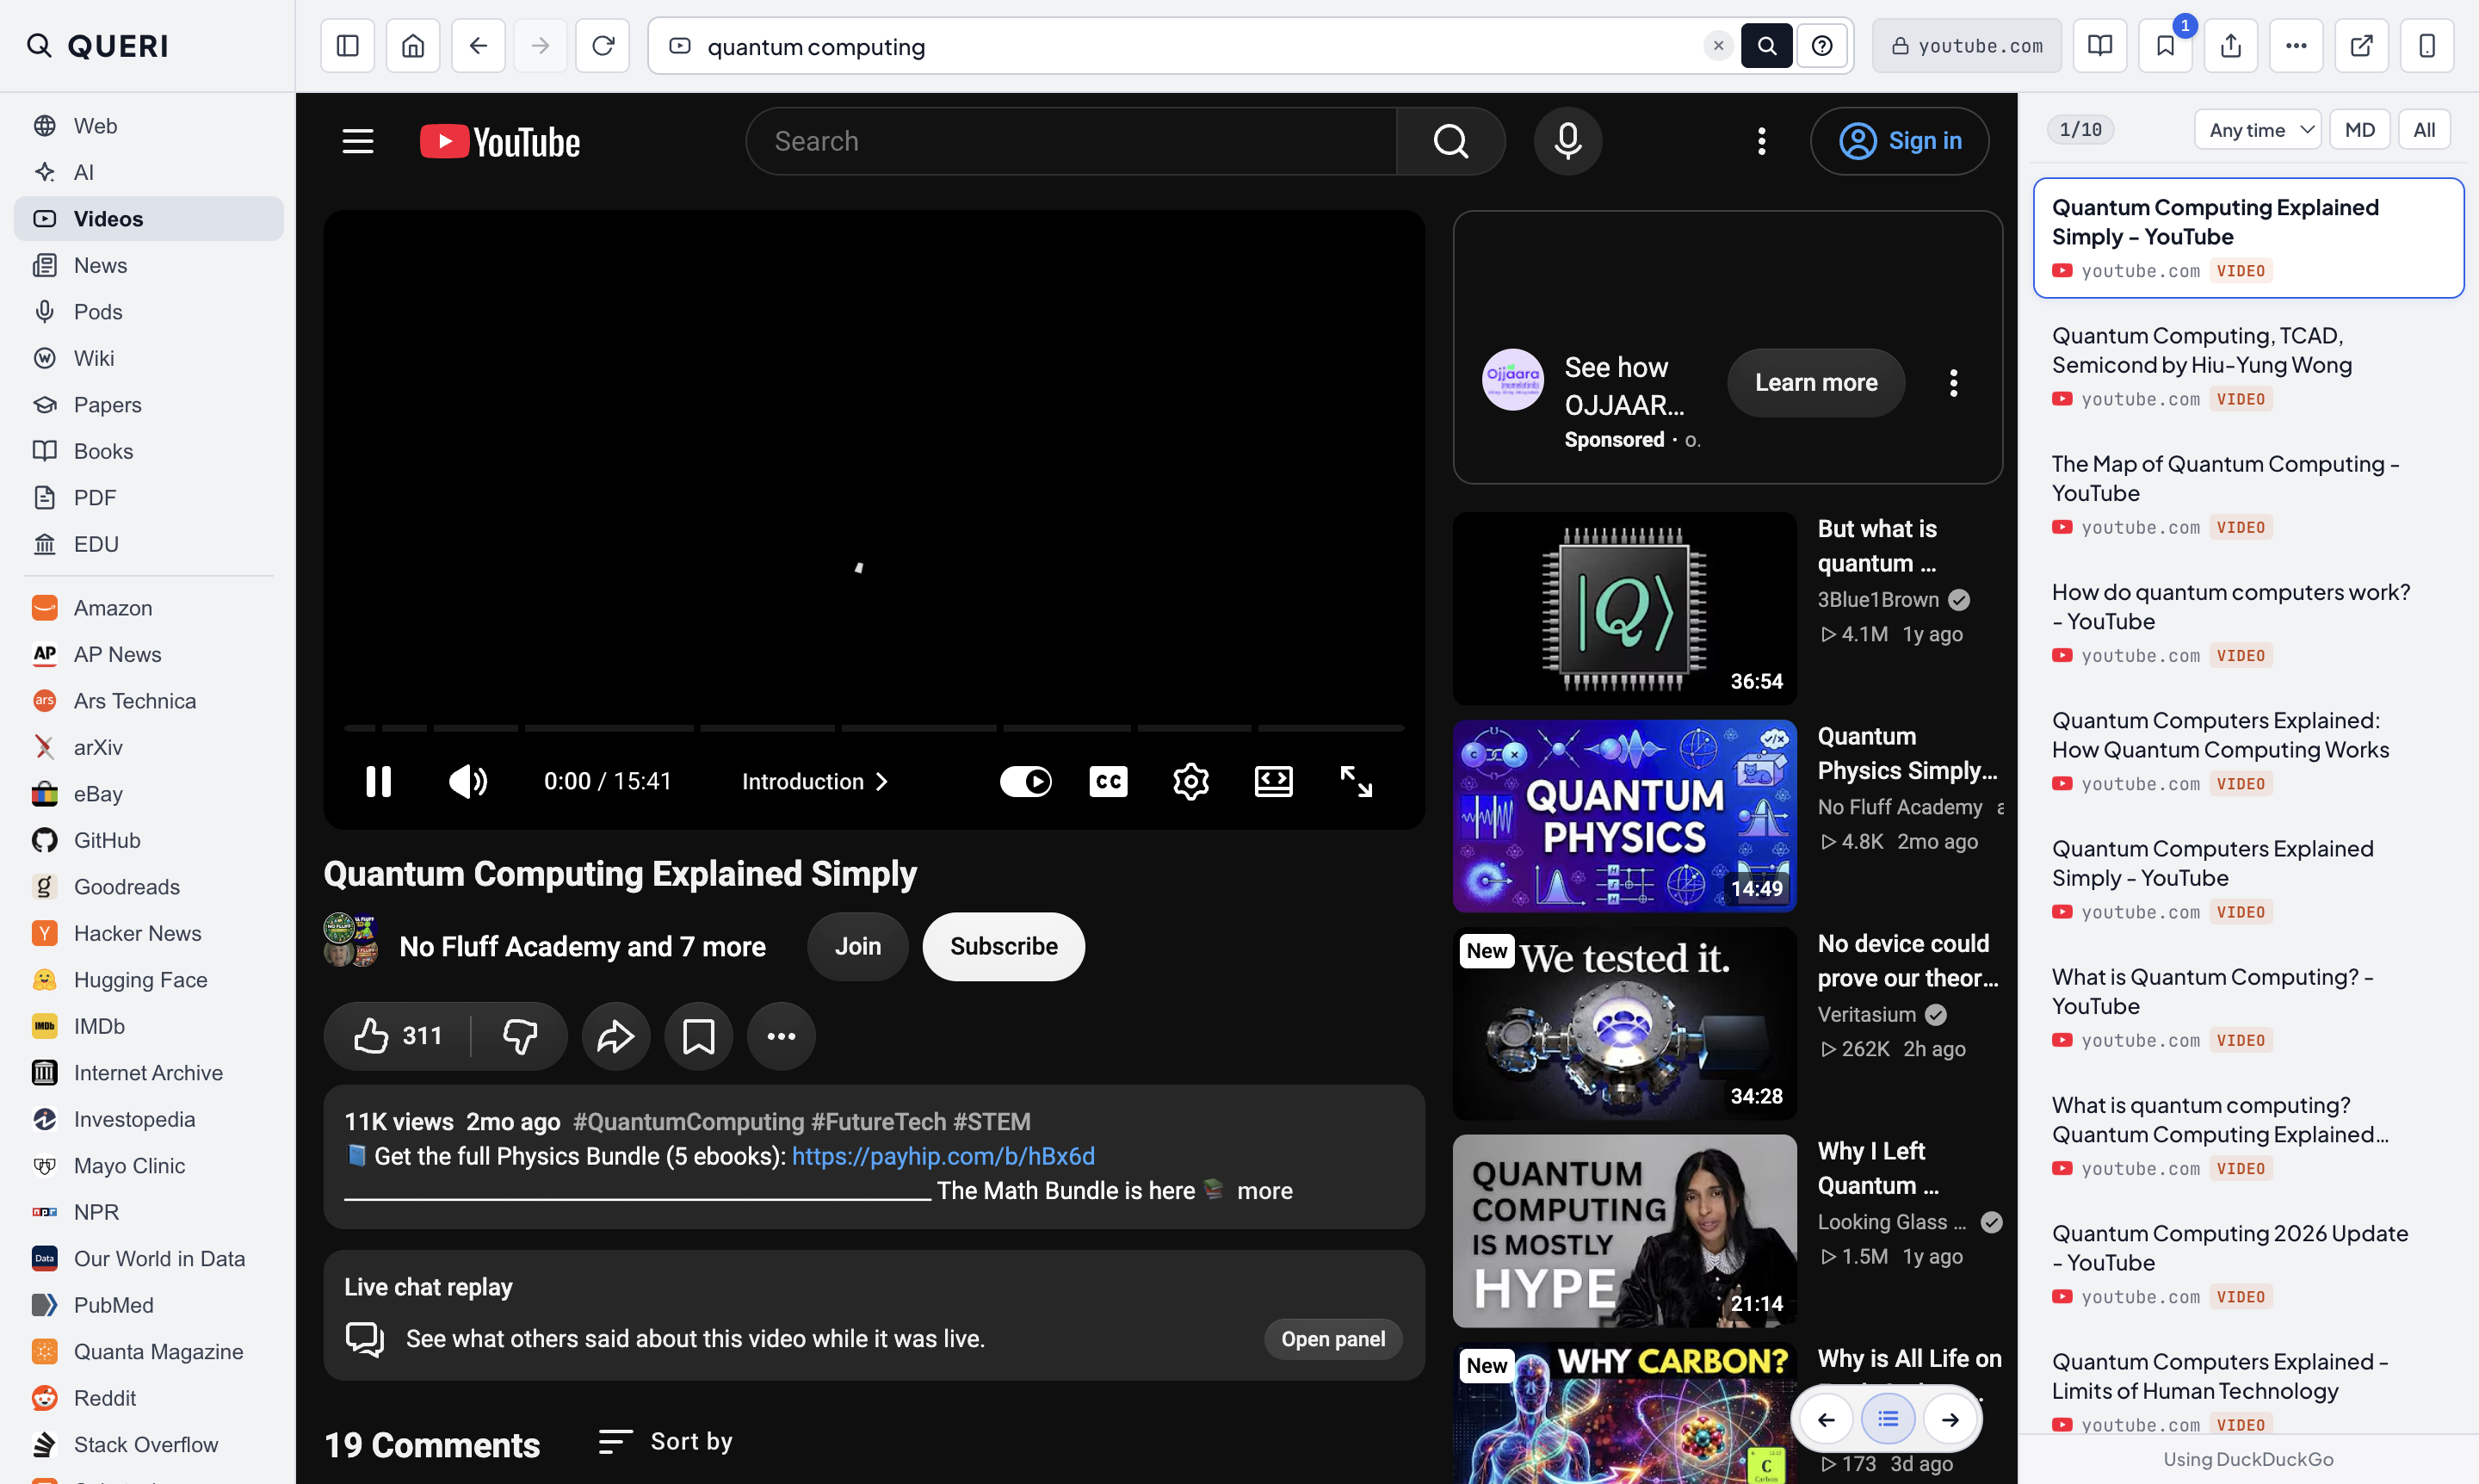Mute the video volume
The image size is (2479, 1484).
pyautogui.click(x=467, y=781)
